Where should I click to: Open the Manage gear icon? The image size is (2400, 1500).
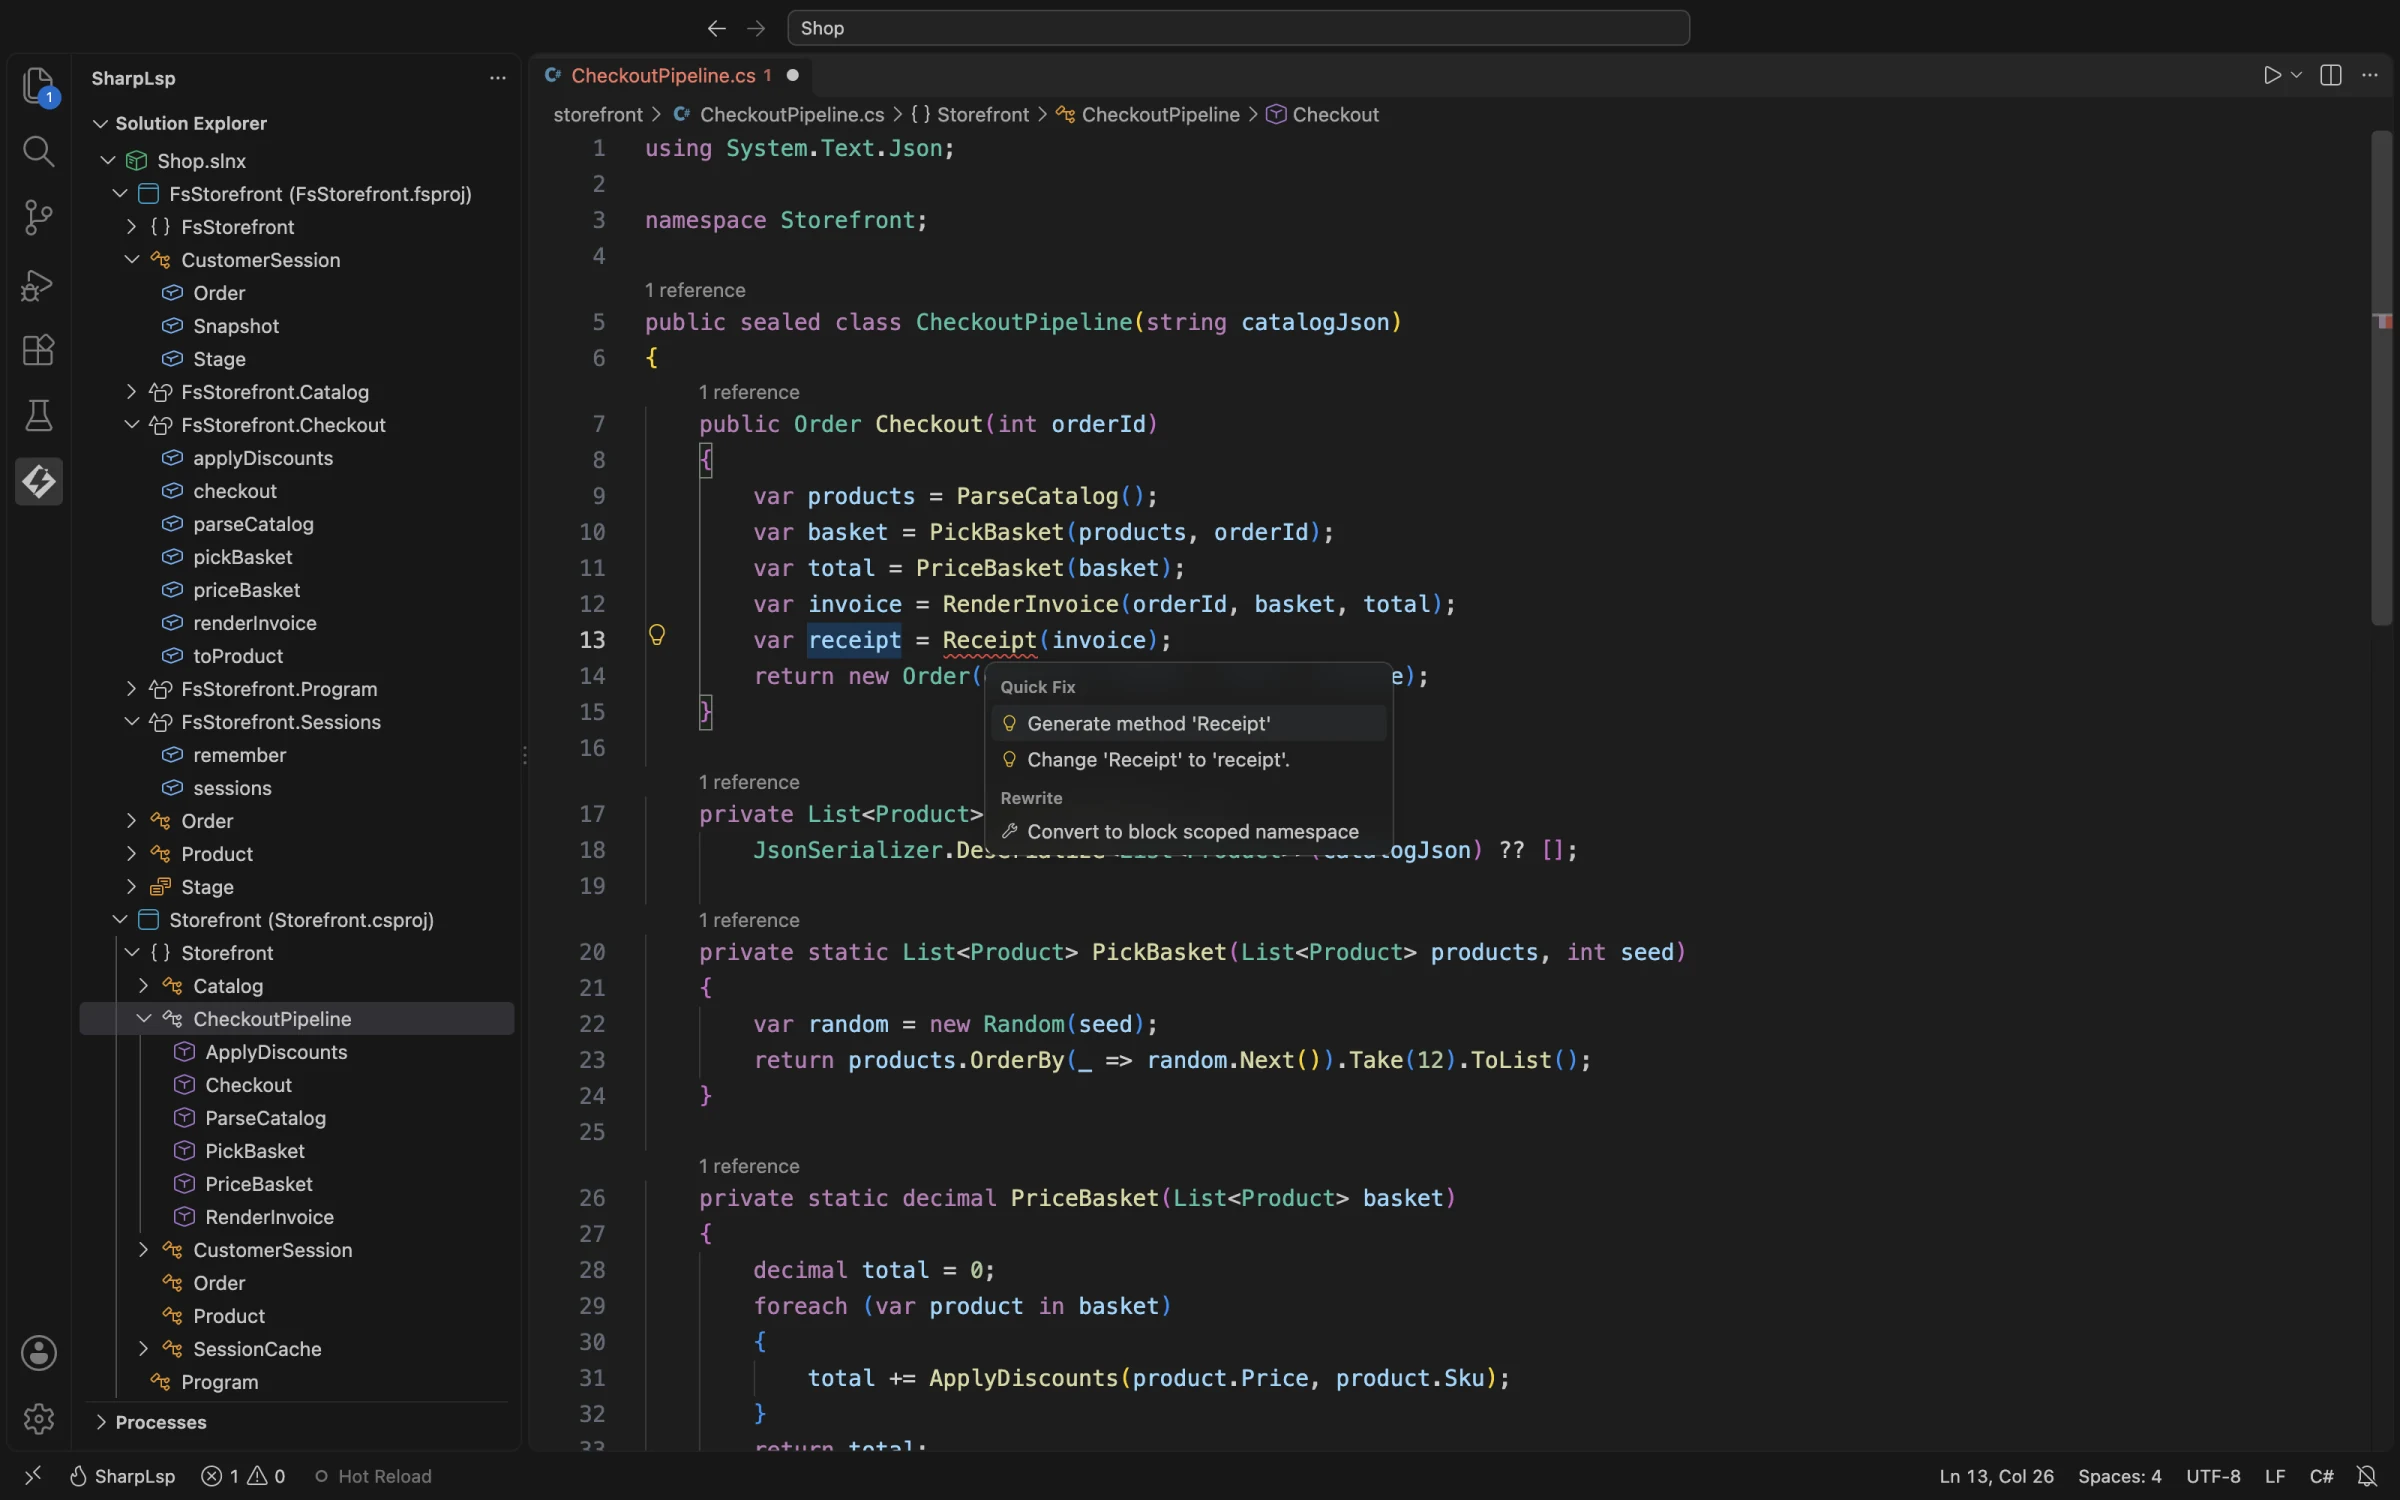click(x=39, y=1418)
